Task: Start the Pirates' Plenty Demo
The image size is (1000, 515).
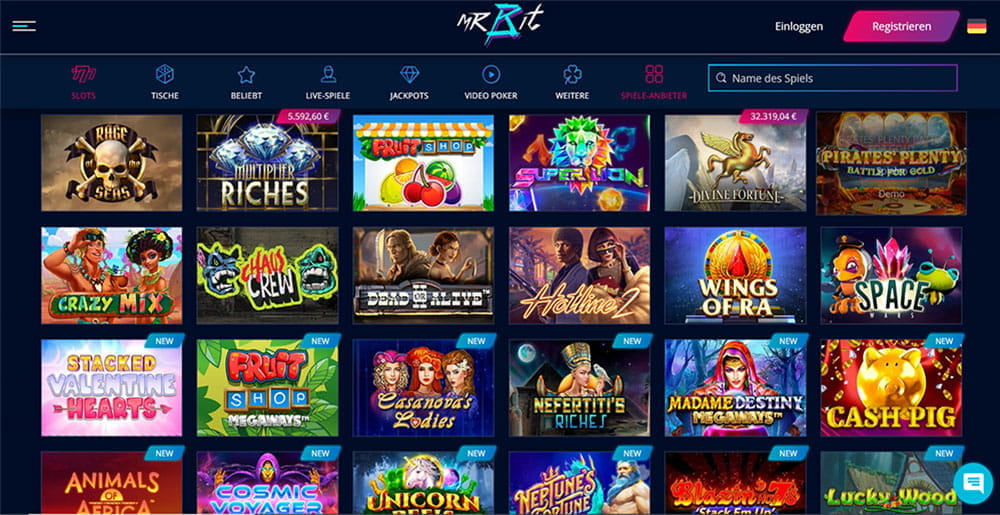Action: (892, 193)
